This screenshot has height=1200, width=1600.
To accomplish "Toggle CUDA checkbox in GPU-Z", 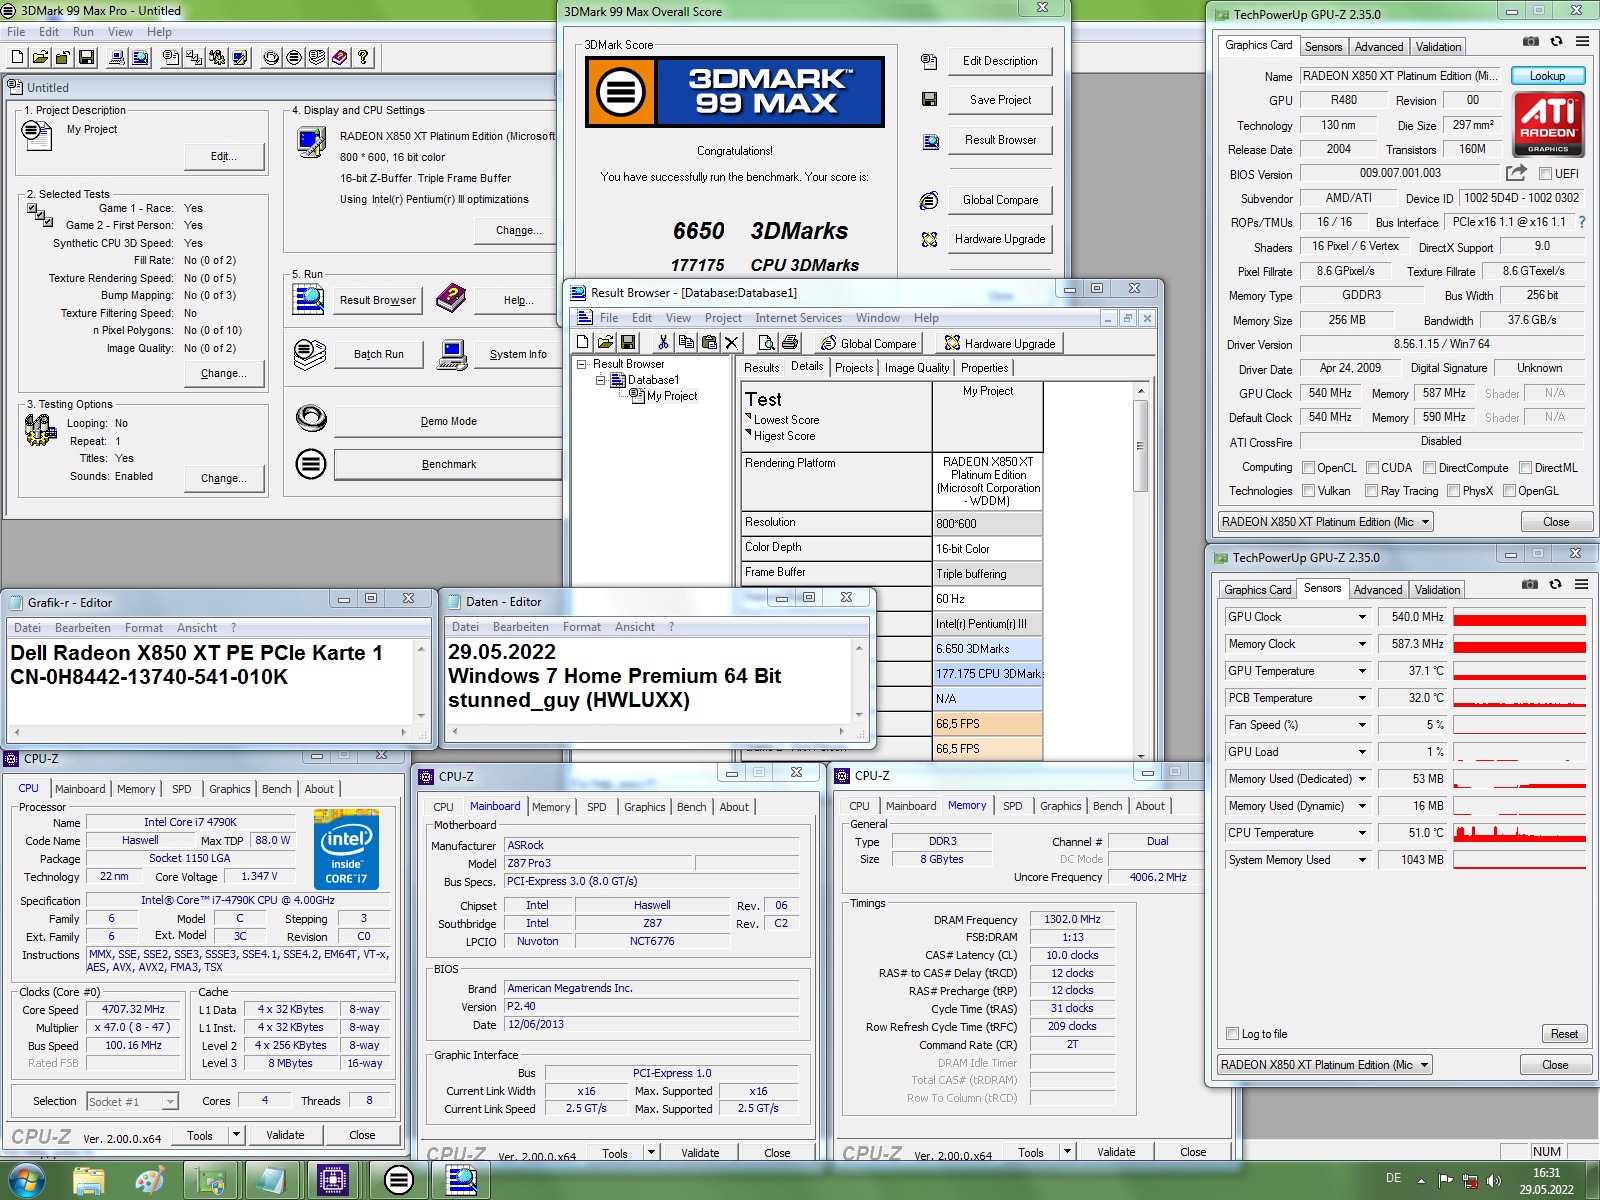I will coord(1373,467).
